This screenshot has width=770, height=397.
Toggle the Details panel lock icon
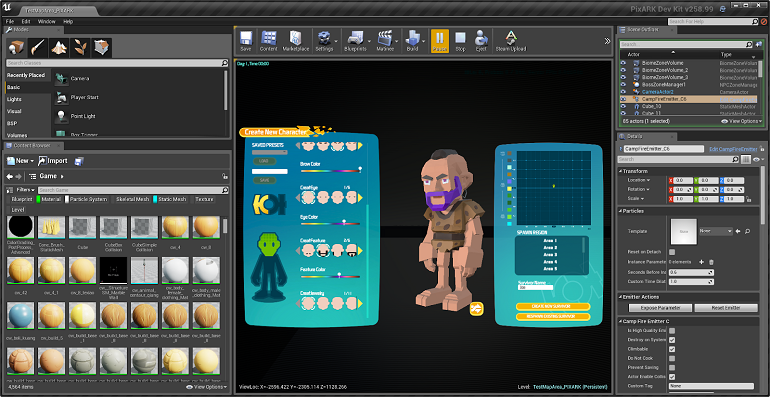pos(762,149)
